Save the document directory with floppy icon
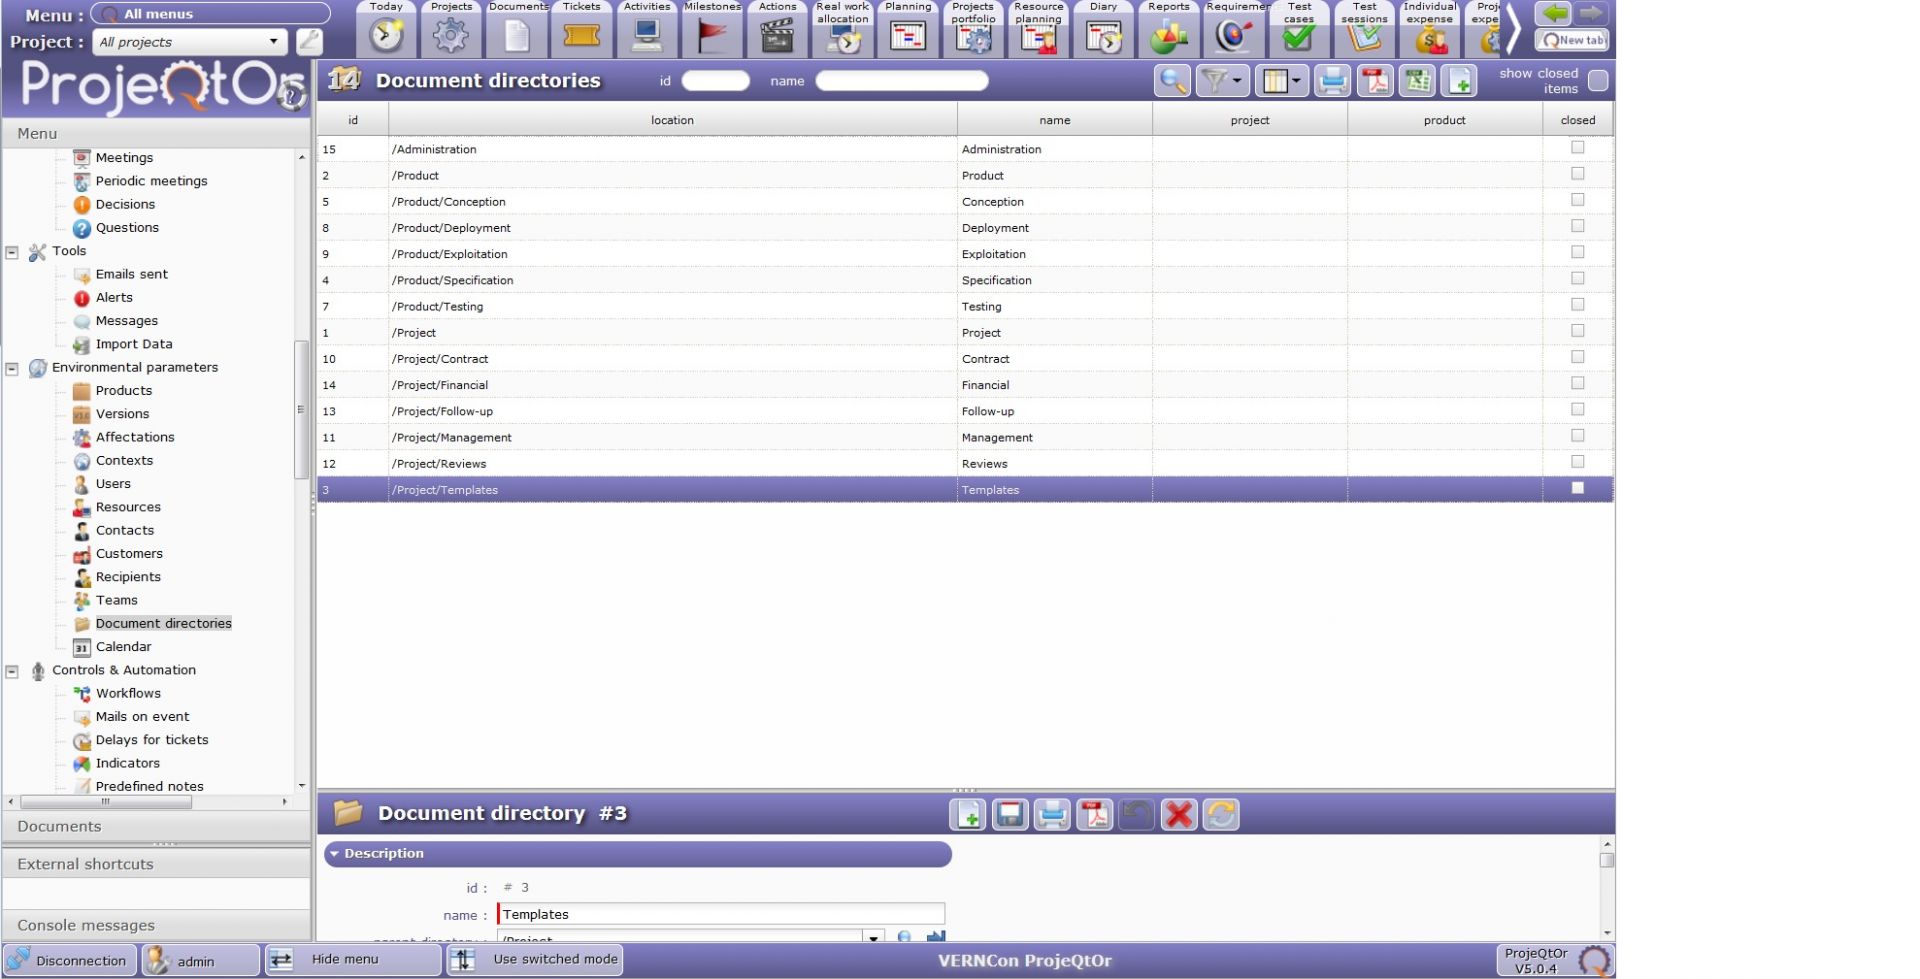Viewport: 1920px width, 979px height. click(1010, 815)
